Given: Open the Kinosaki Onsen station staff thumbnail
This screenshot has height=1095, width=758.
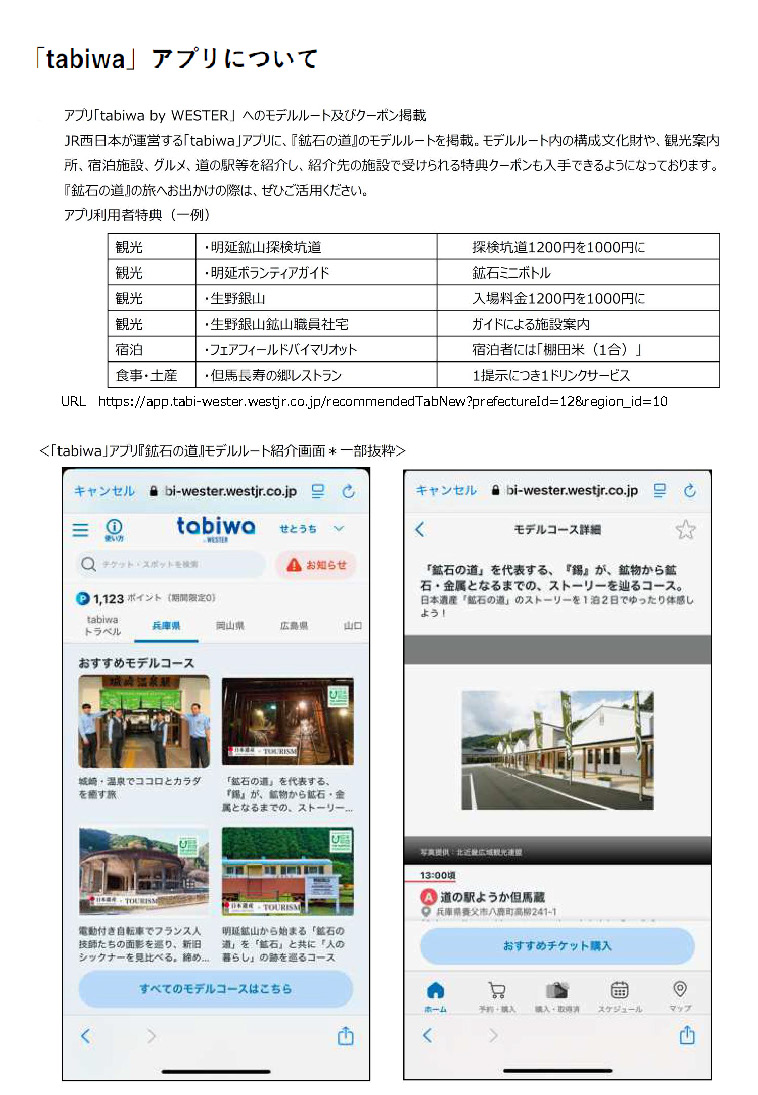Looking at the screenshot, I should tap(145, 721).
